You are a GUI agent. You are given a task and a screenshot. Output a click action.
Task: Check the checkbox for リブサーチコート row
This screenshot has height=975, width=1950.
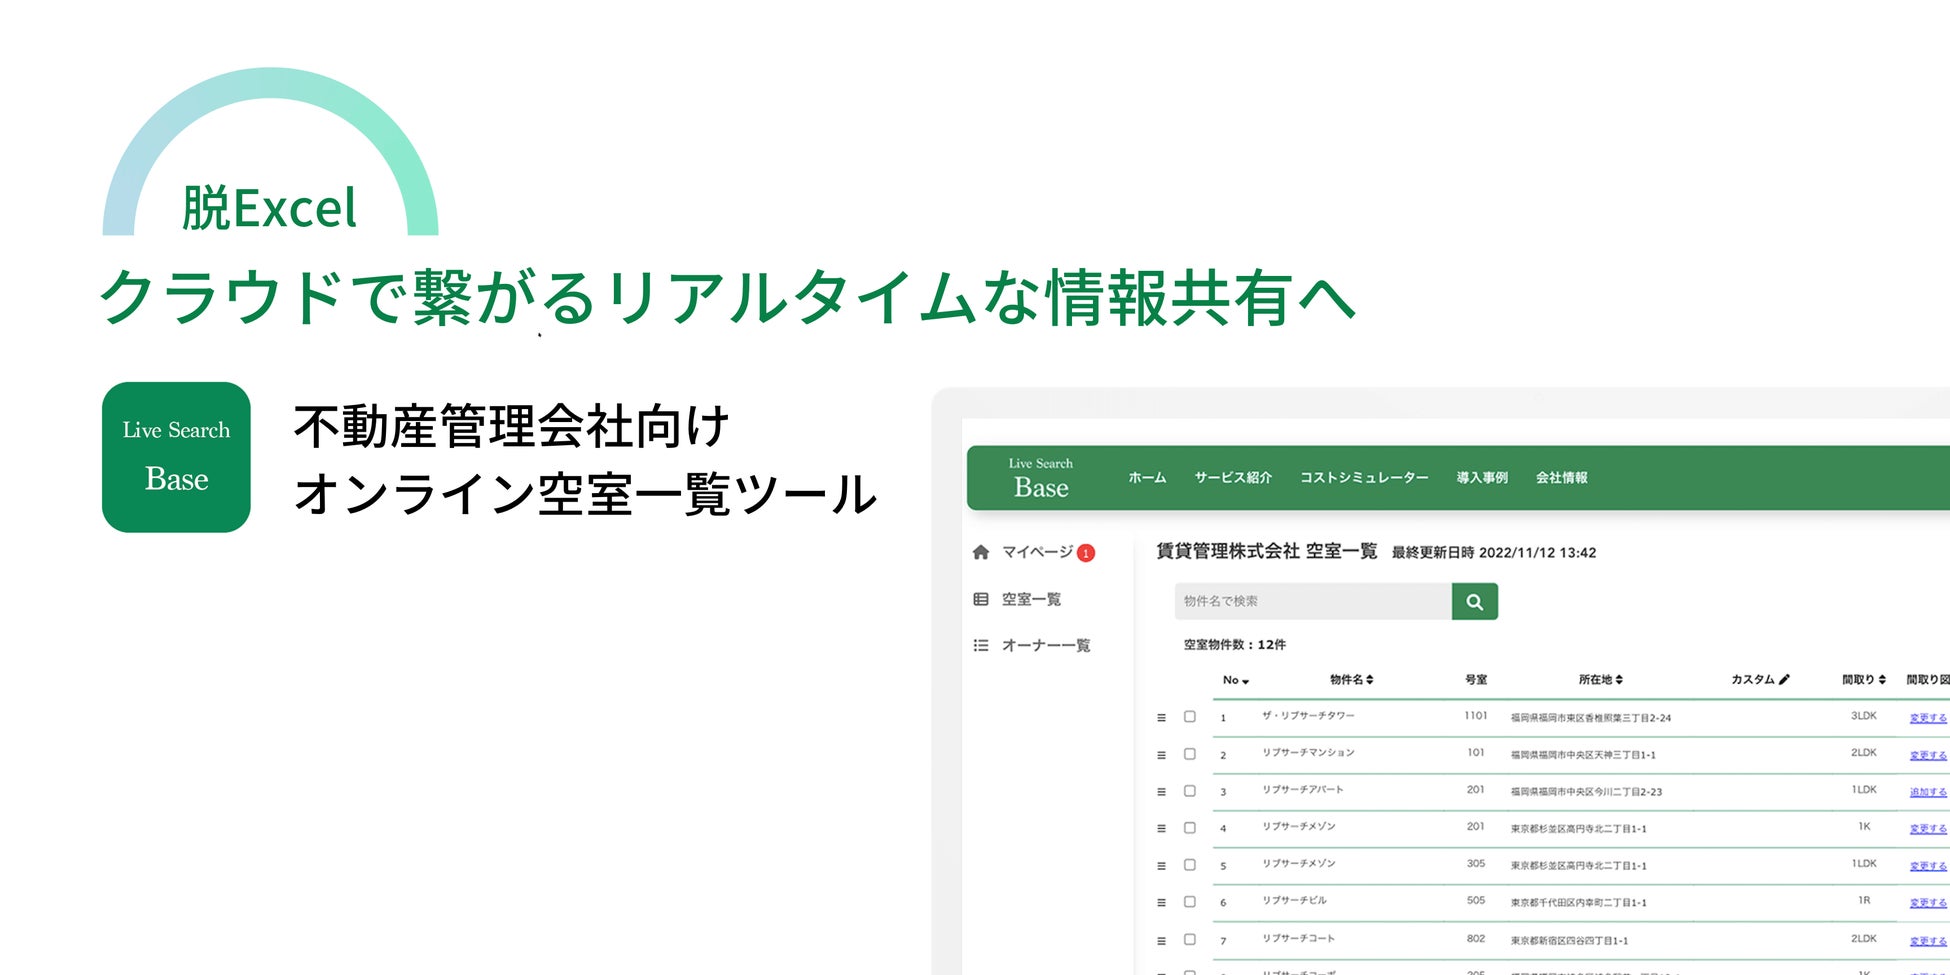[1190, 939]
